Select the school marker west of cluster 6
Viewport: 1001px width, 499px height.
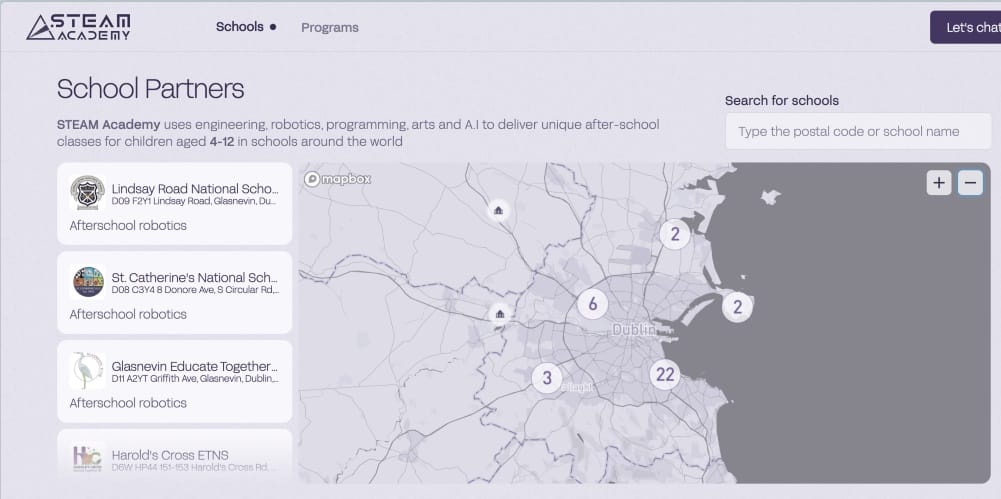pos(499,314)
